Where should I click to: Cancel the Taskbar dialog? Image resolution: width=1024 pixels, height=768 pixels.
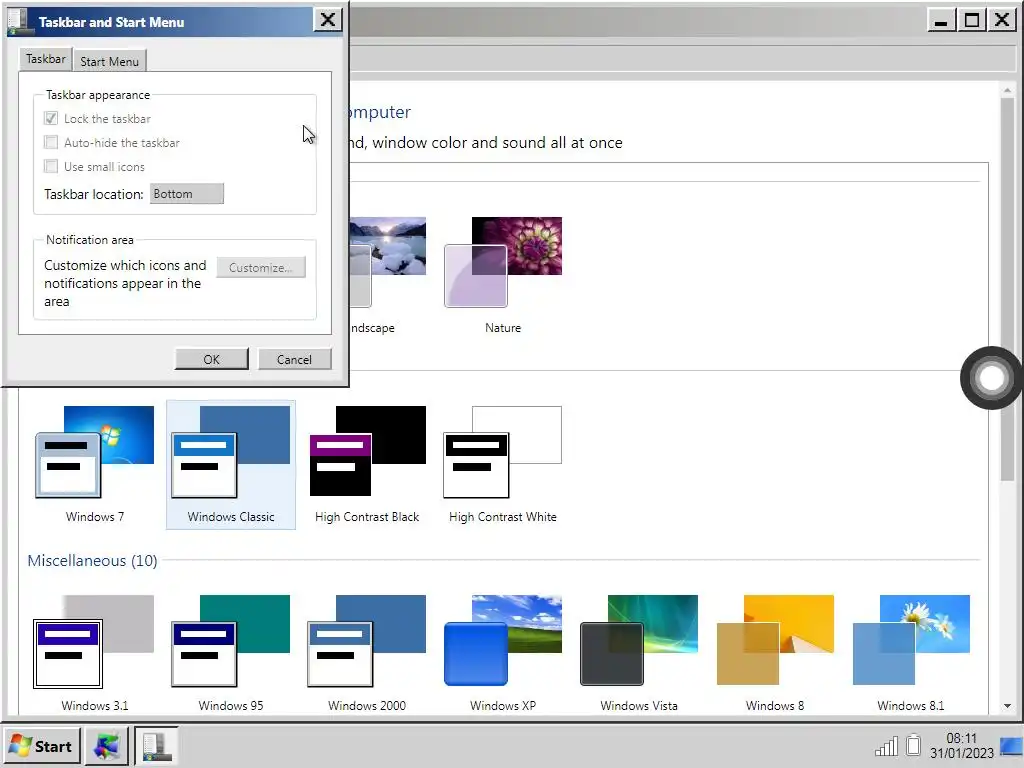point(295,359)
